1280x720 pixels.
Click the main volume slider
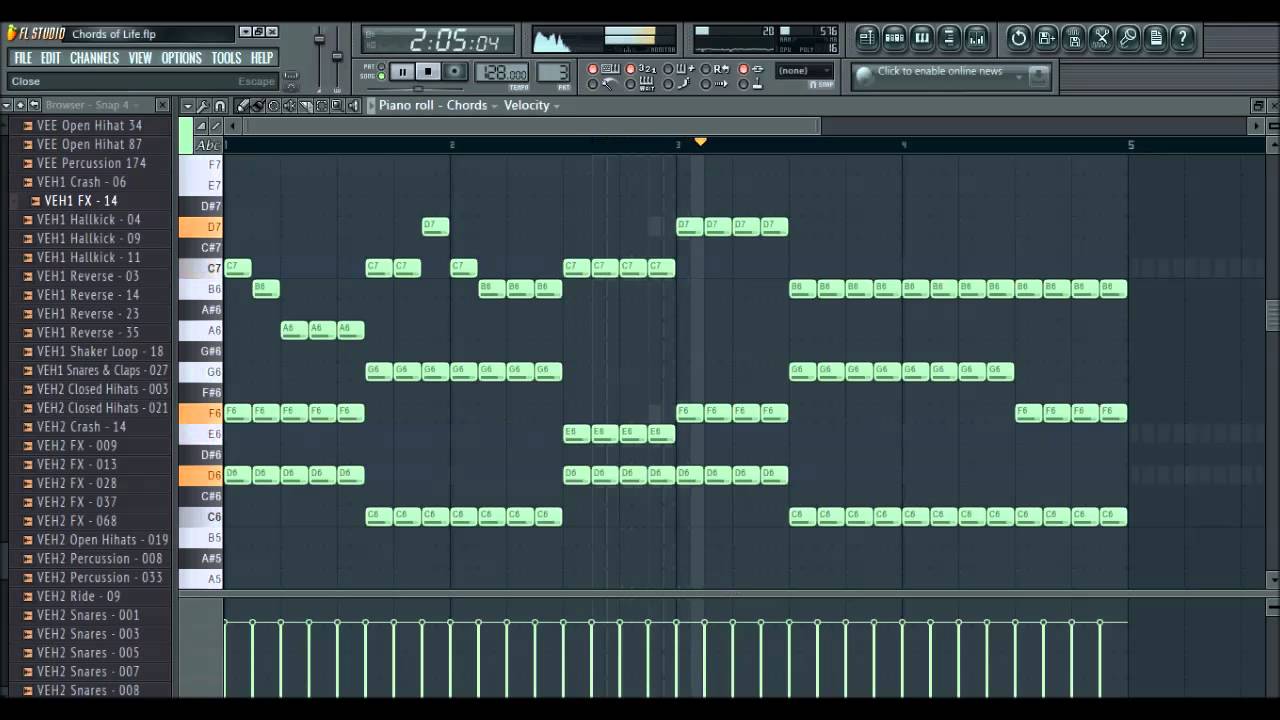coord(320,40)
